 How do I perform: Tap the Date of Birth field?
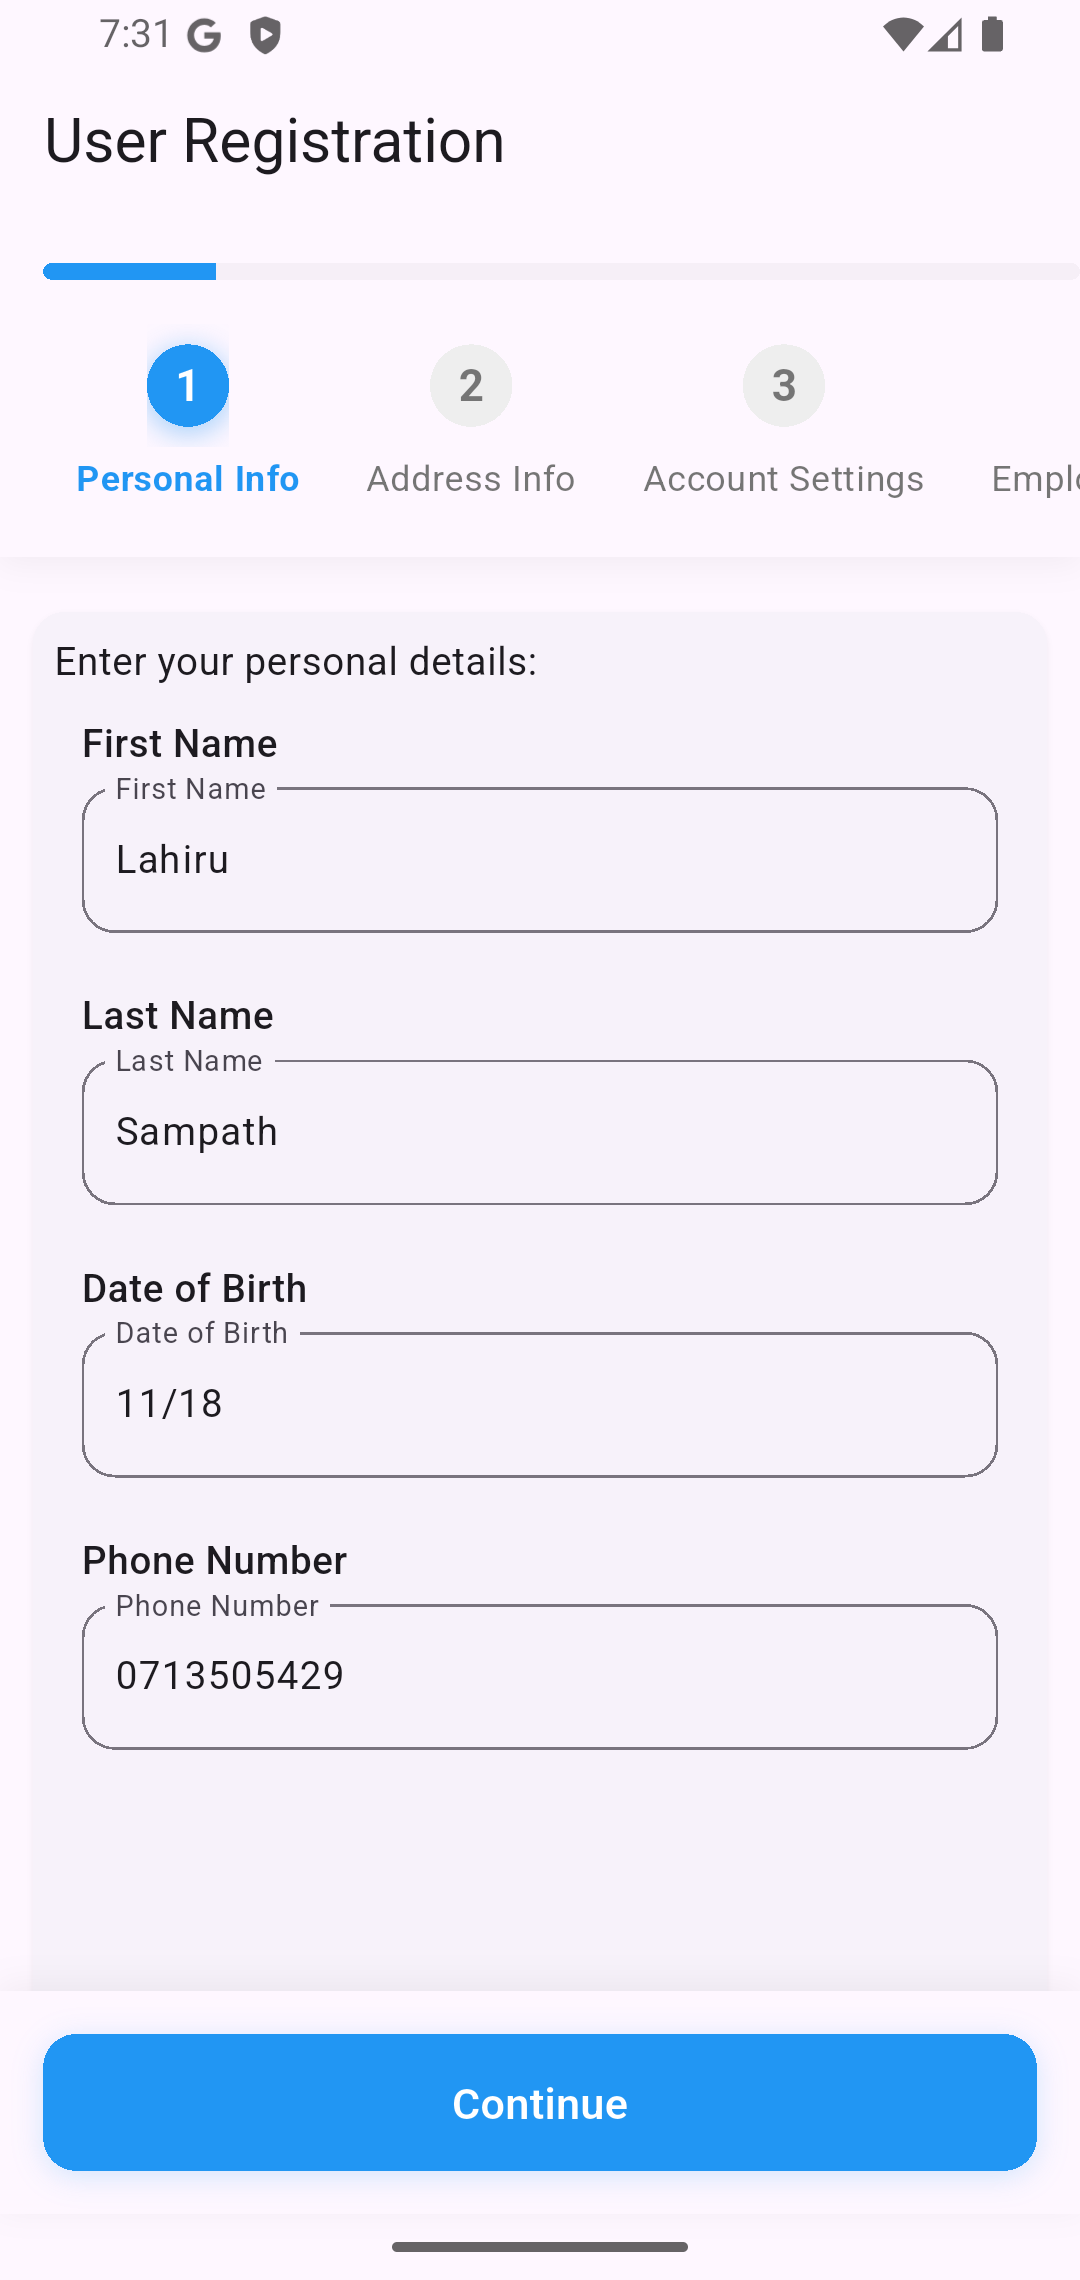[x=540, y=1404]
